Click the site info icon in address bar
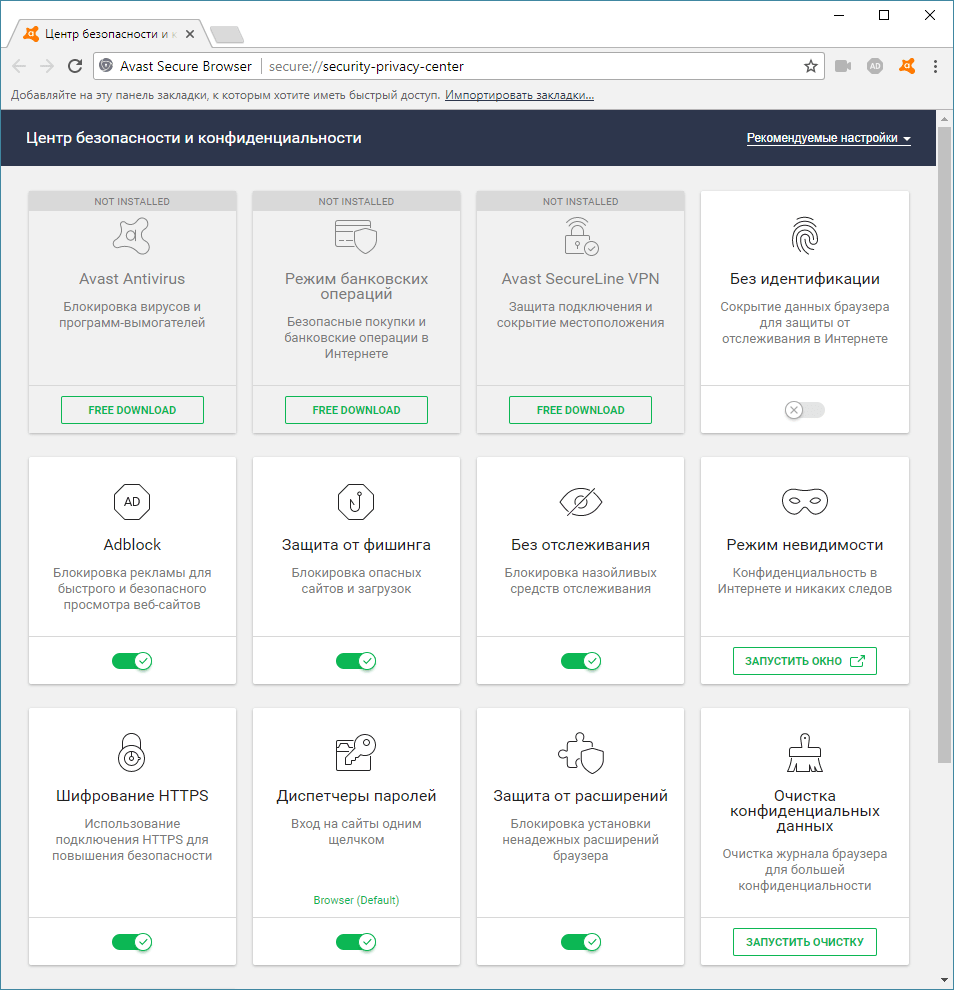Screen dimensions: 954x990 [106, 66]
